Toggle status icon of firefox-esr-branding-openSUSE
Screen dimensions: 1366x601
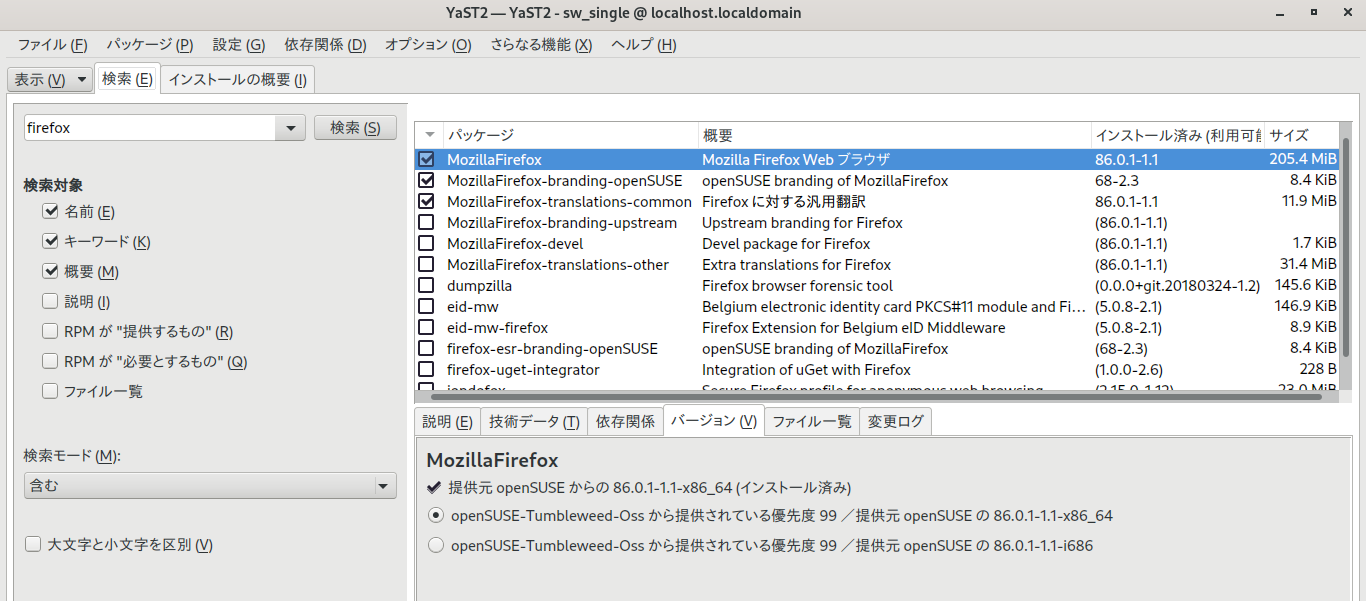coord(427,349)
